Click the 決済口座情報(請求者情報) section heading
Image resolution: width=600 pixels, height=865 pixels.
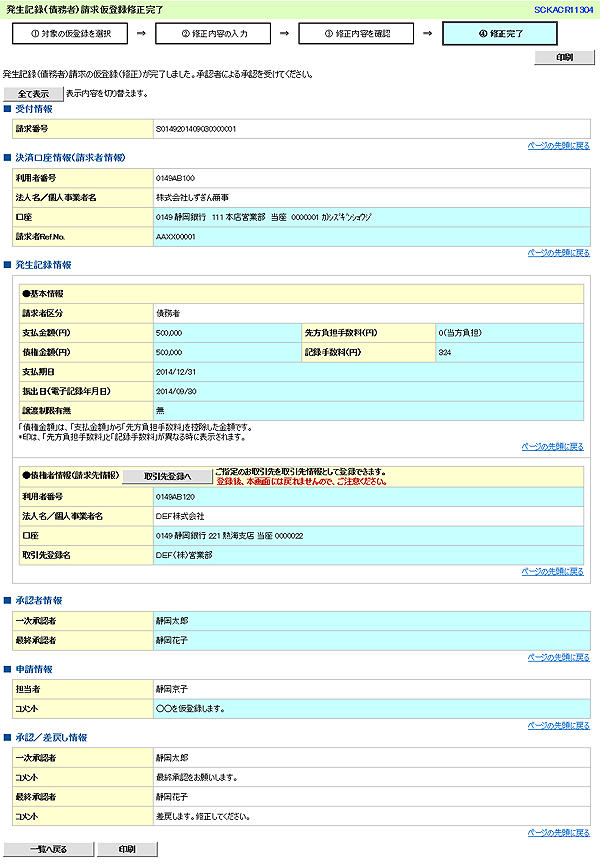click(x=70, y=158)
